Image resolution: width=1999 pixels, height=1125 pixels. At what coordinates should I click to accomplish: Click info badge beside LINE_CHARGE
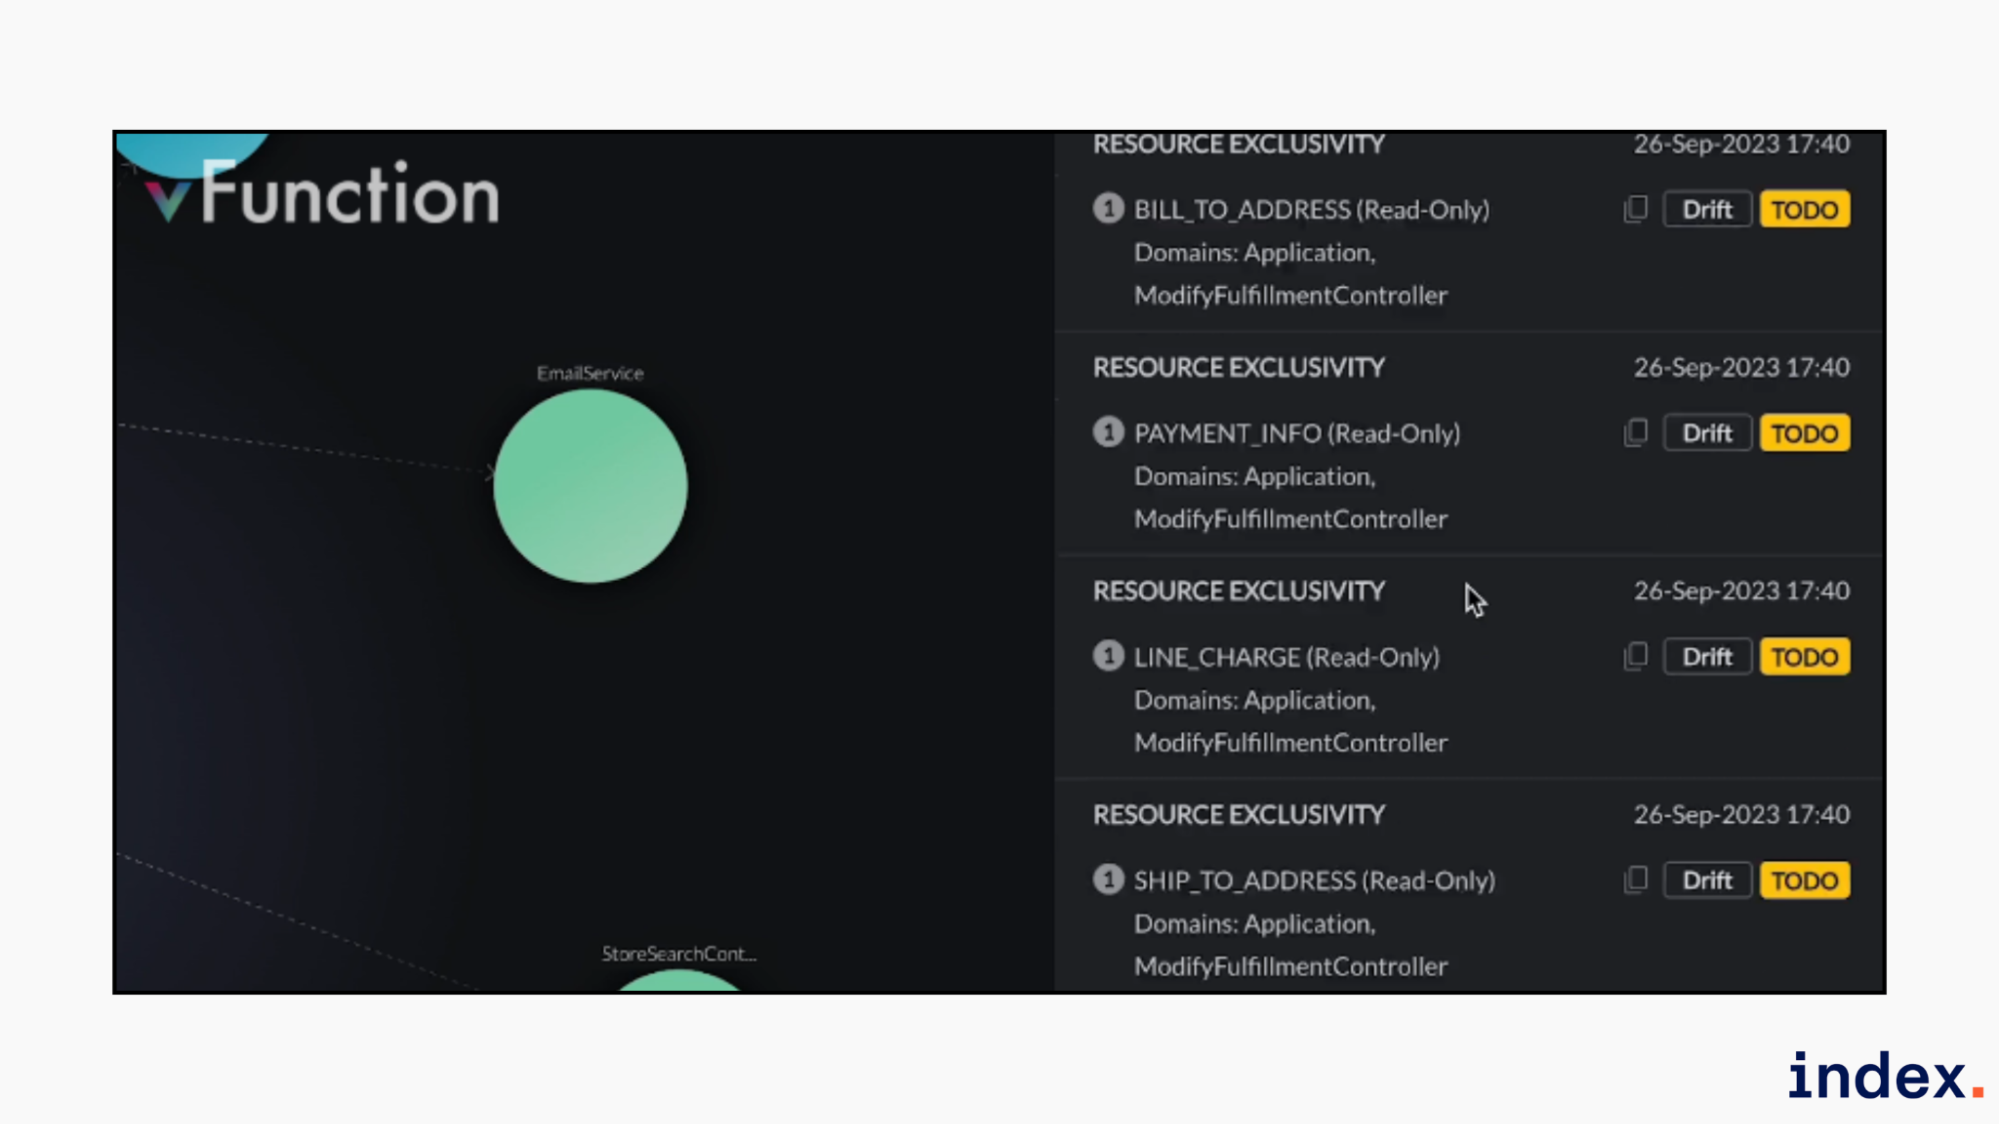click(x=1108, y=656)
